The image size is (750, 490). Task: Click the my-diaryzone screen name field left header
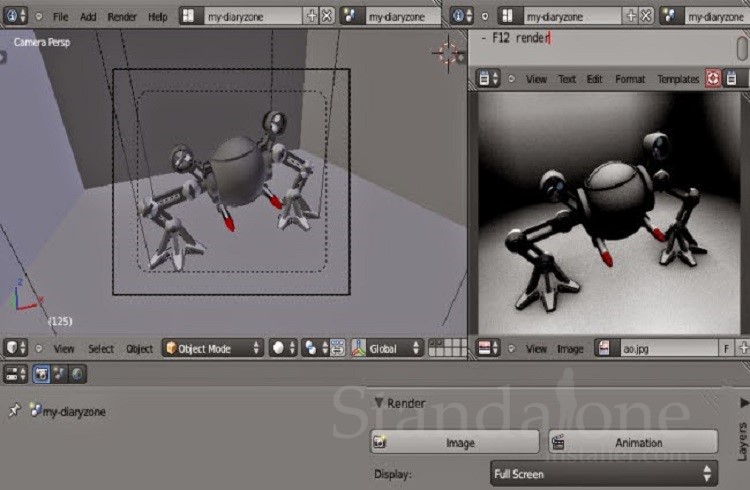[251, 16]
